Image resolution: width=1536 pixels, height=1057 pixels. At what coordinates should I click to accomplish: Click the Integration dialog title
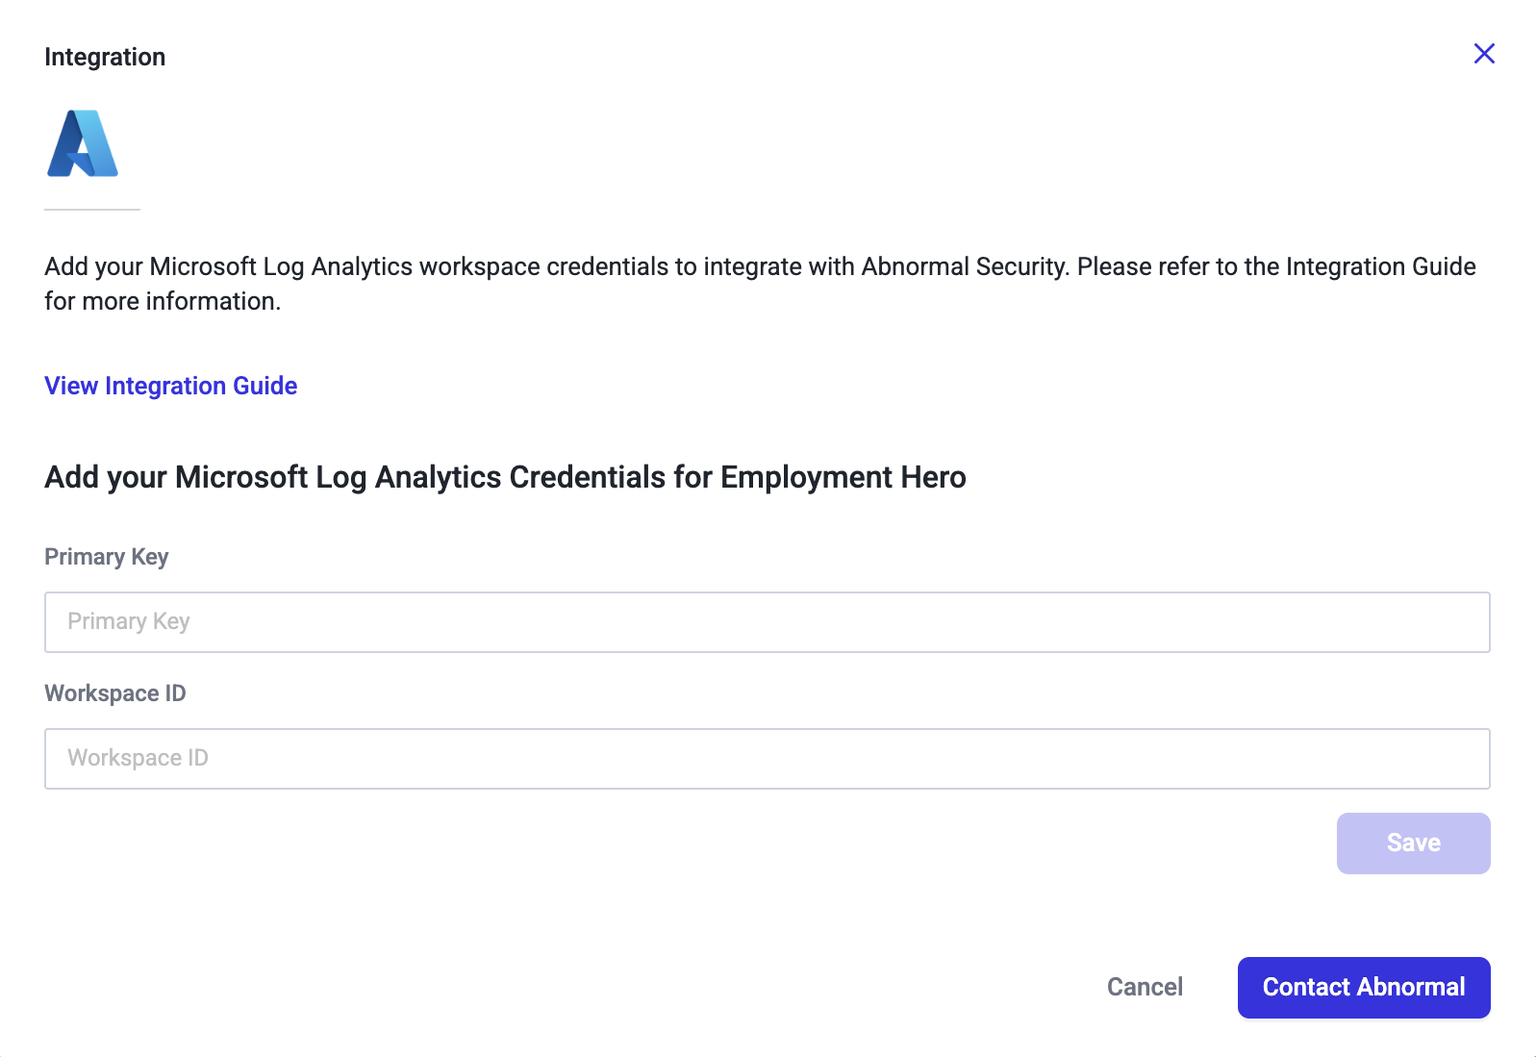pos(105,57)
